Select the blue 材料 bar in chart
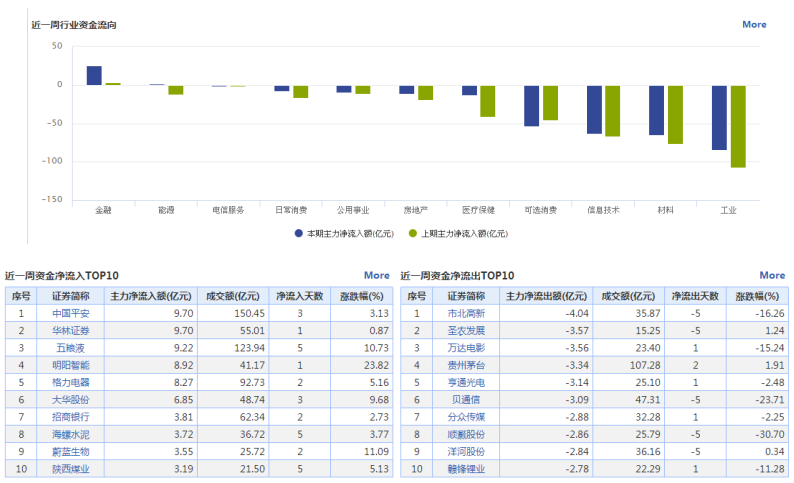Image resolution: width=794 pixels, height=483 pixels. pyautogui.click(x=656, y=110)
